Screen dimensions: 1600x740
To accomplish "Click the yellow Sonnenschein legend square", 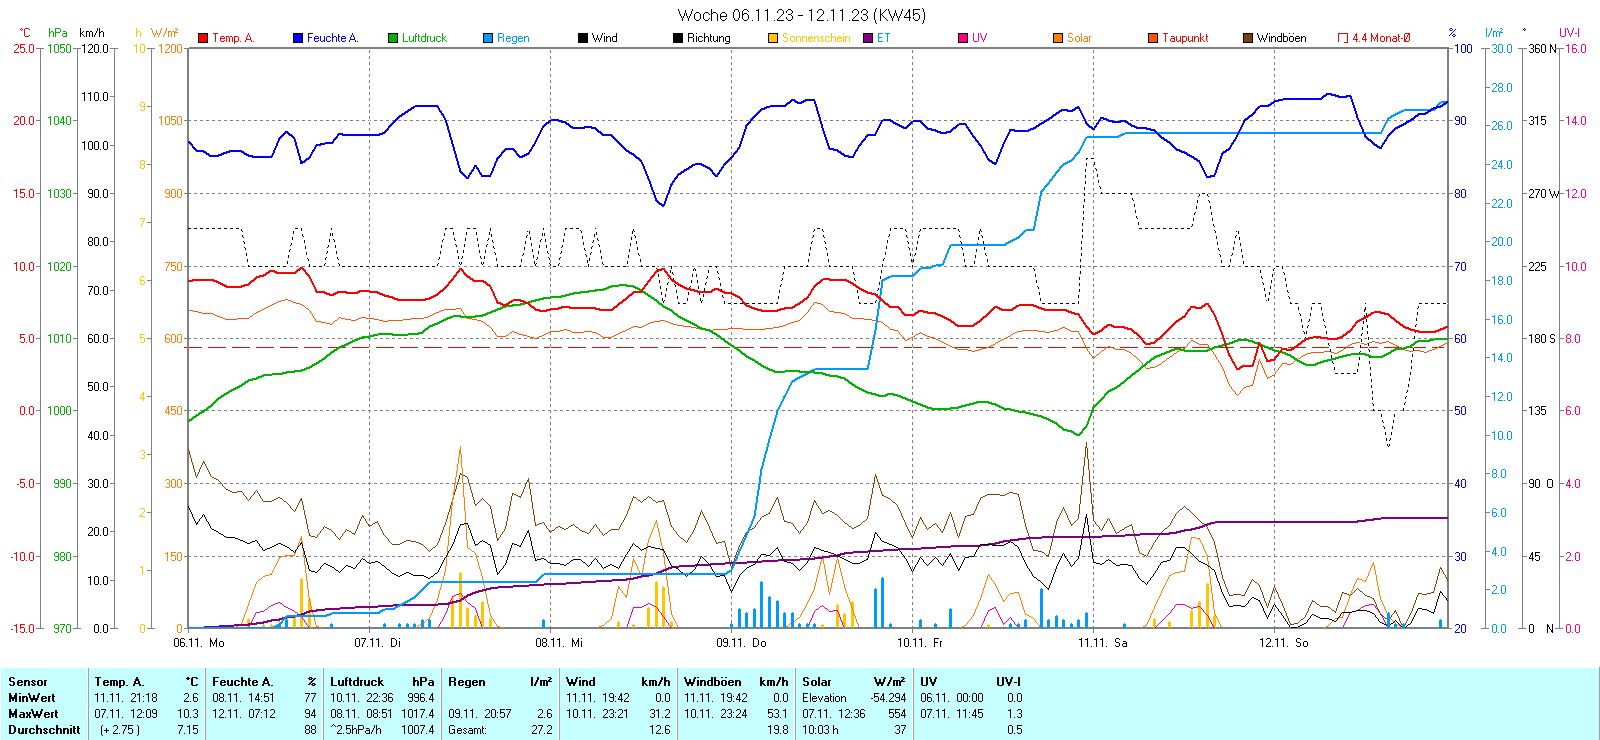I will [773, 38].
